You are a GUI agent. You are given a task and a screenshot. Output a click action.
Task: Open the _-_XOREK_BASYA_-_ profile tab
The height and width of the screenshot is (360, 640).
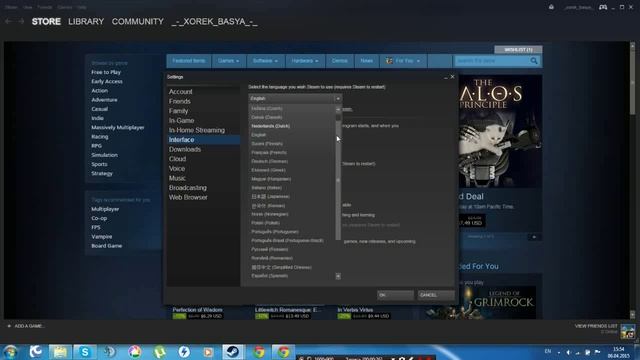(215, 22)
